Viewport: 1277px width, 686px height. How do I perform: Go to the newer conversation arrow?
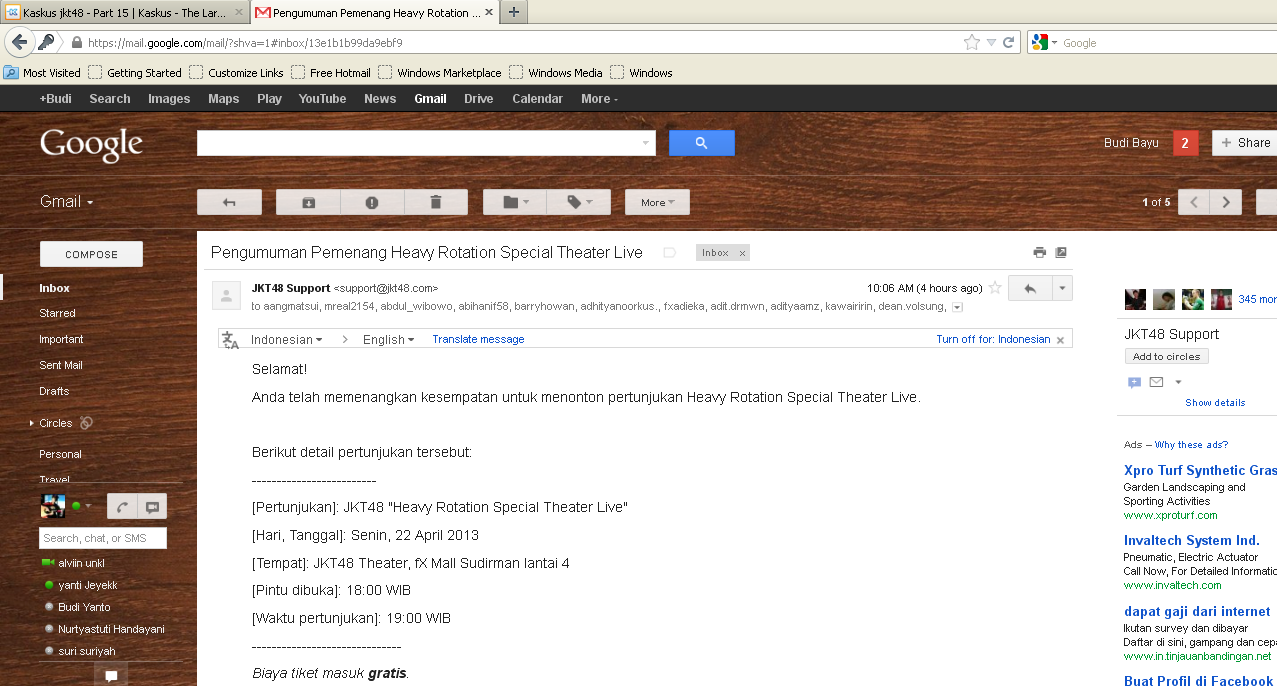pos(1193,202)
